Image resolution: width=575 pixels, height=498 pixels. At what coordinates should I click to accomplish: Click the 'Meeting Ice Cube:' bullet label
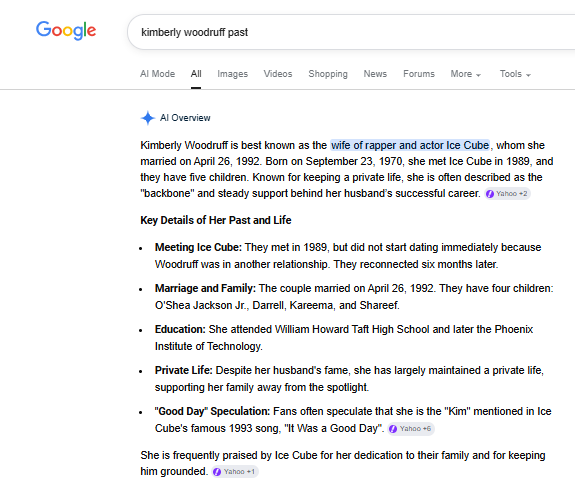click(x=198, y=248)
